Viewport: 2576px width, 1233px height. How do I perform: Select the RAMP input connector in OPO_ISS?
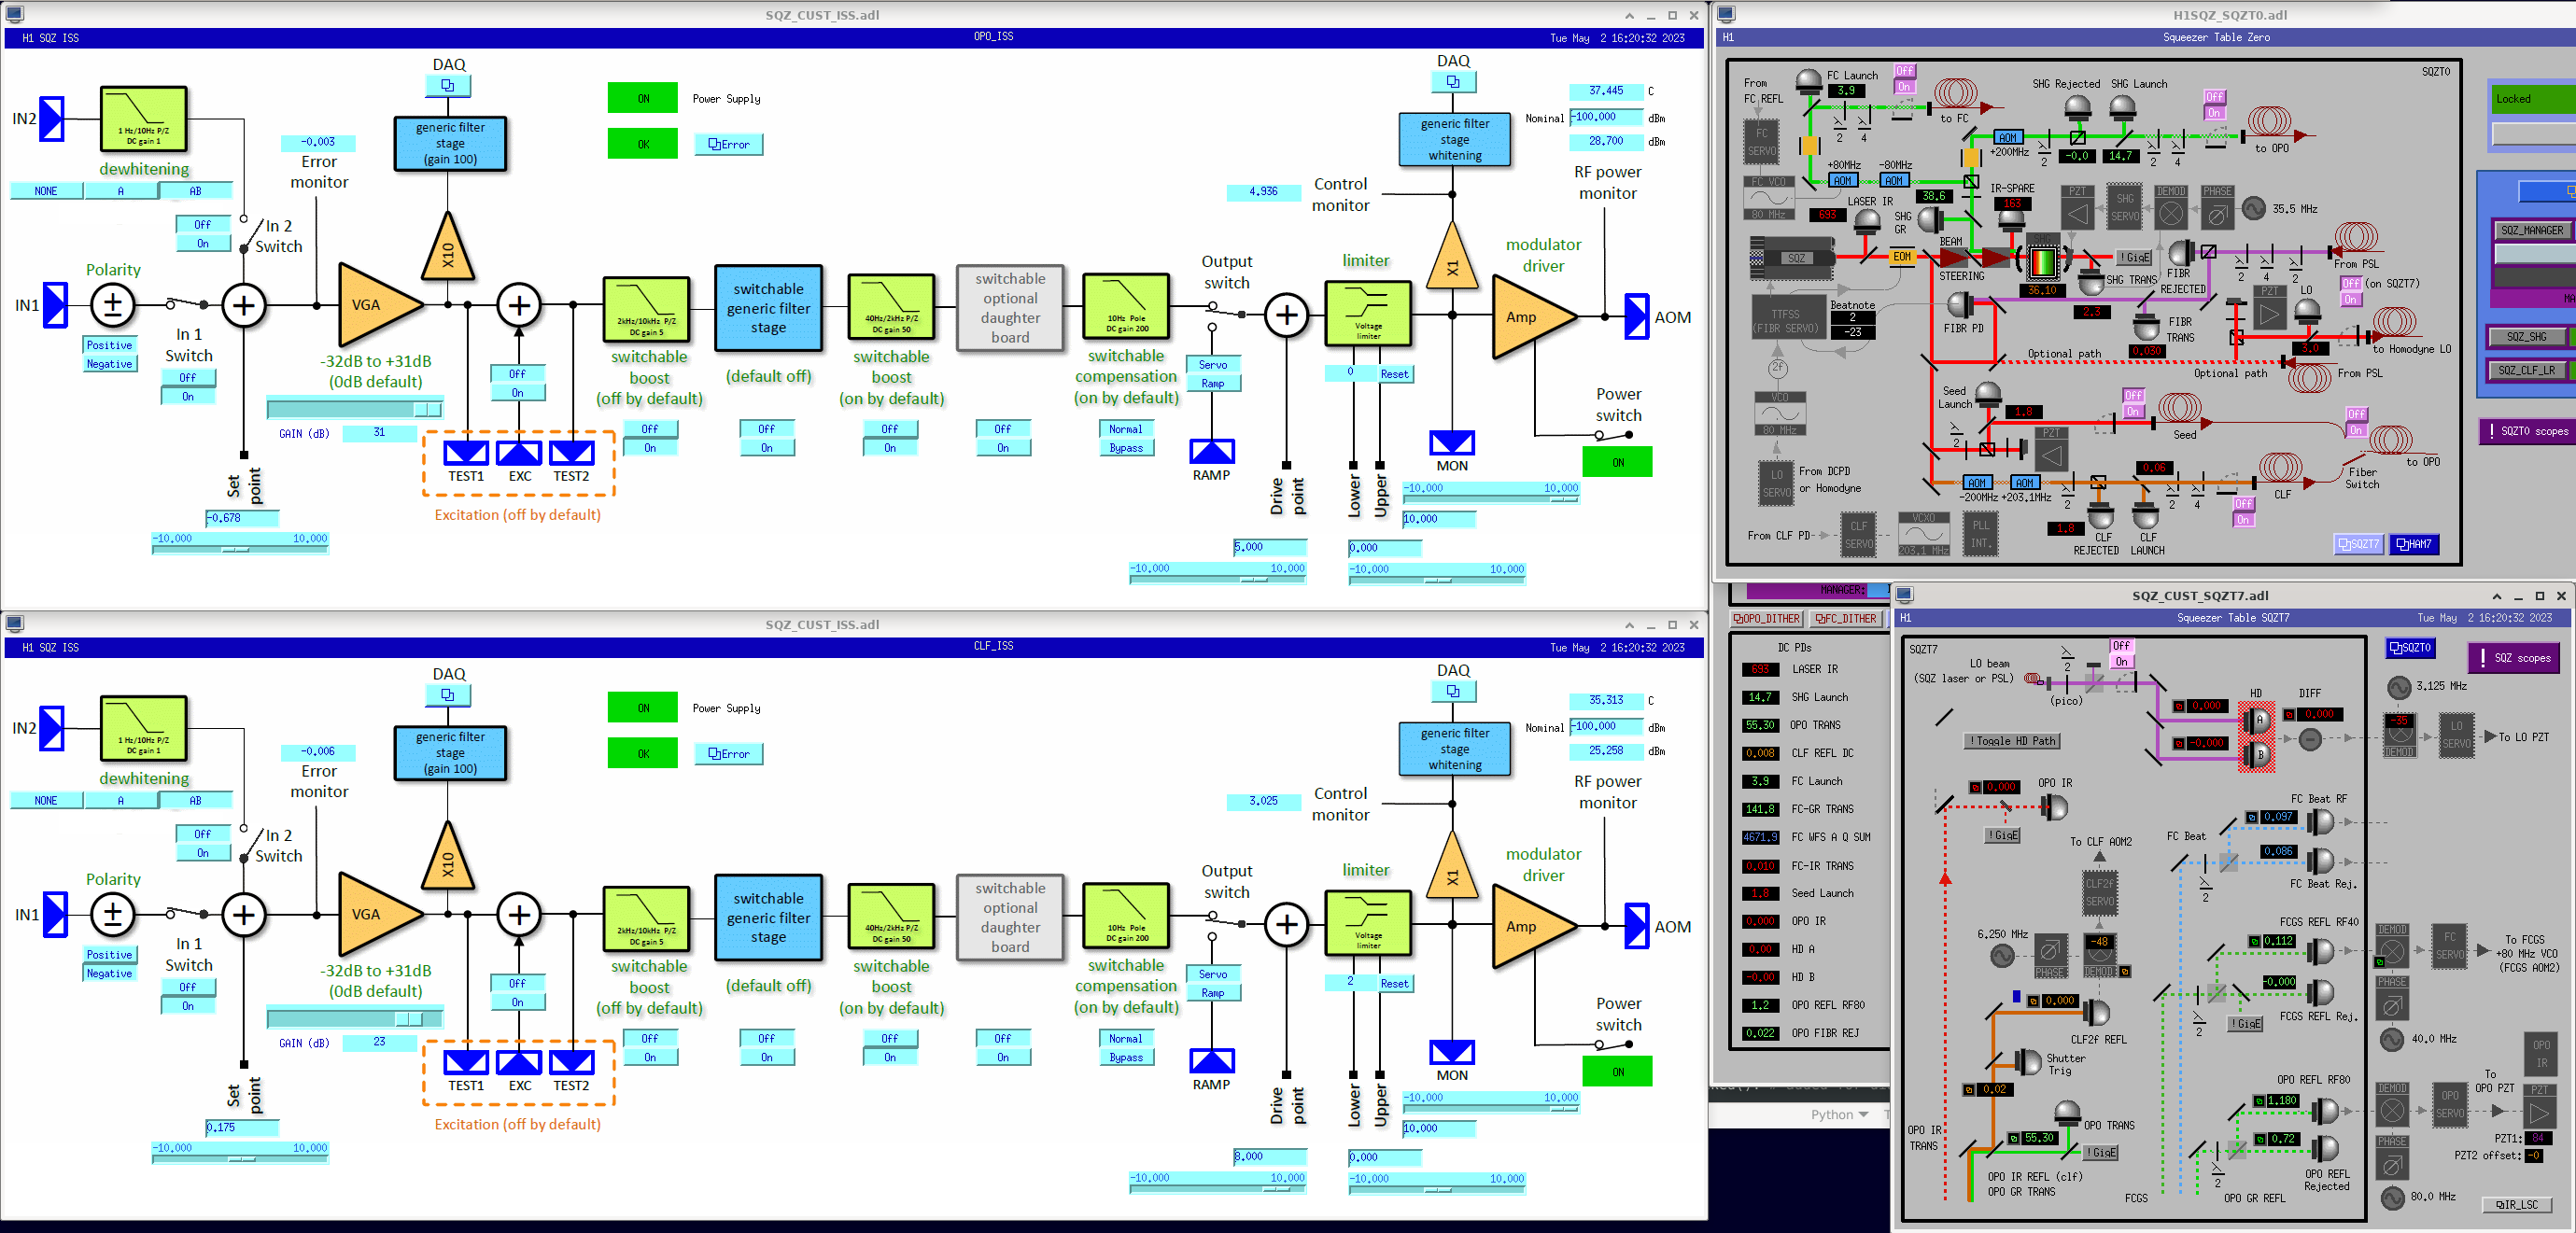(1212, 451)
